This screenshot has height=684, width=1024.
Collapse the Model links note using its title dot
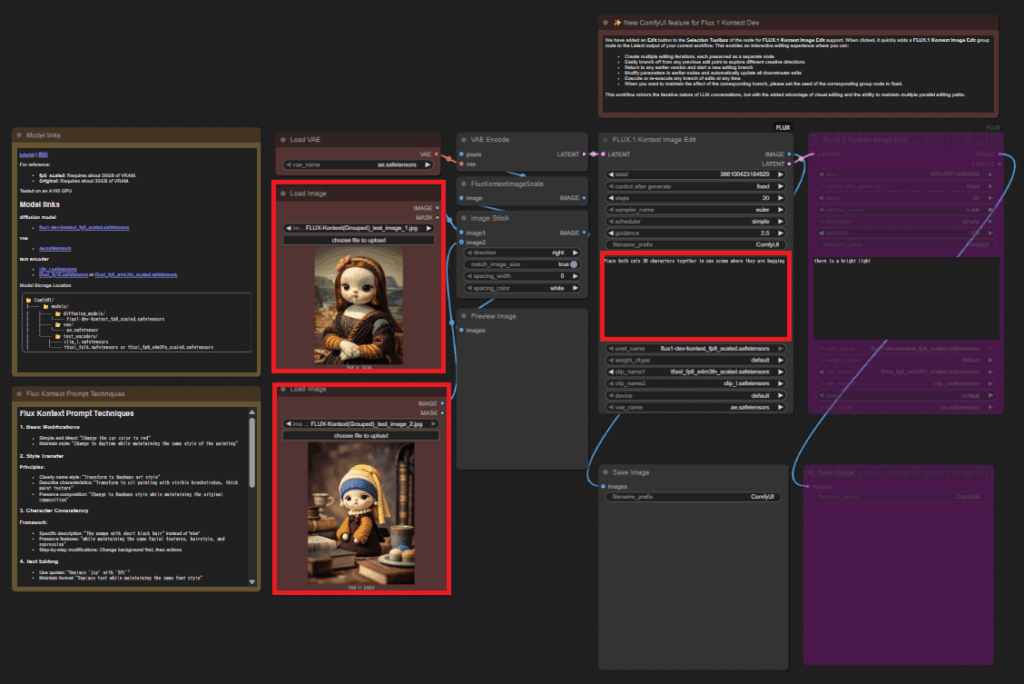pyautogui.click(x=19, y=135)
